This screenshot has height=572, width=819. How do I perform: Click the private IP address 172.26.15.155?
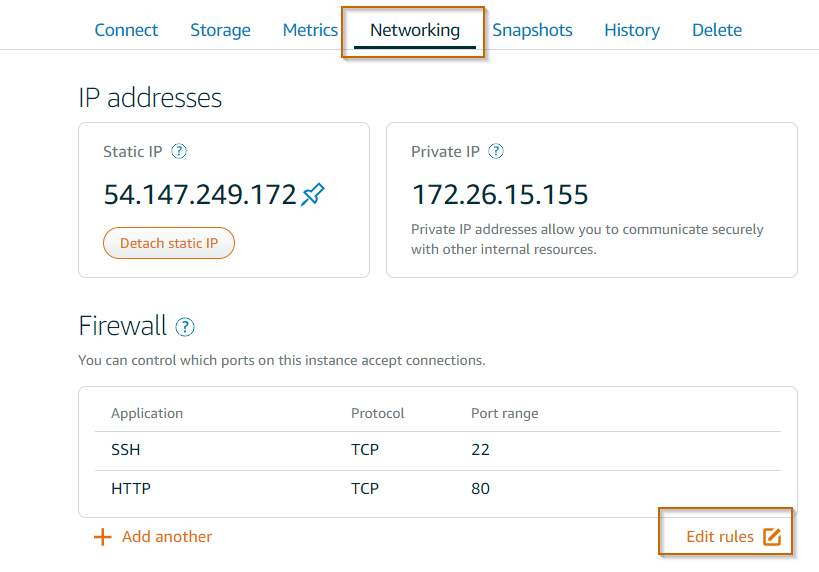(500, 195)
